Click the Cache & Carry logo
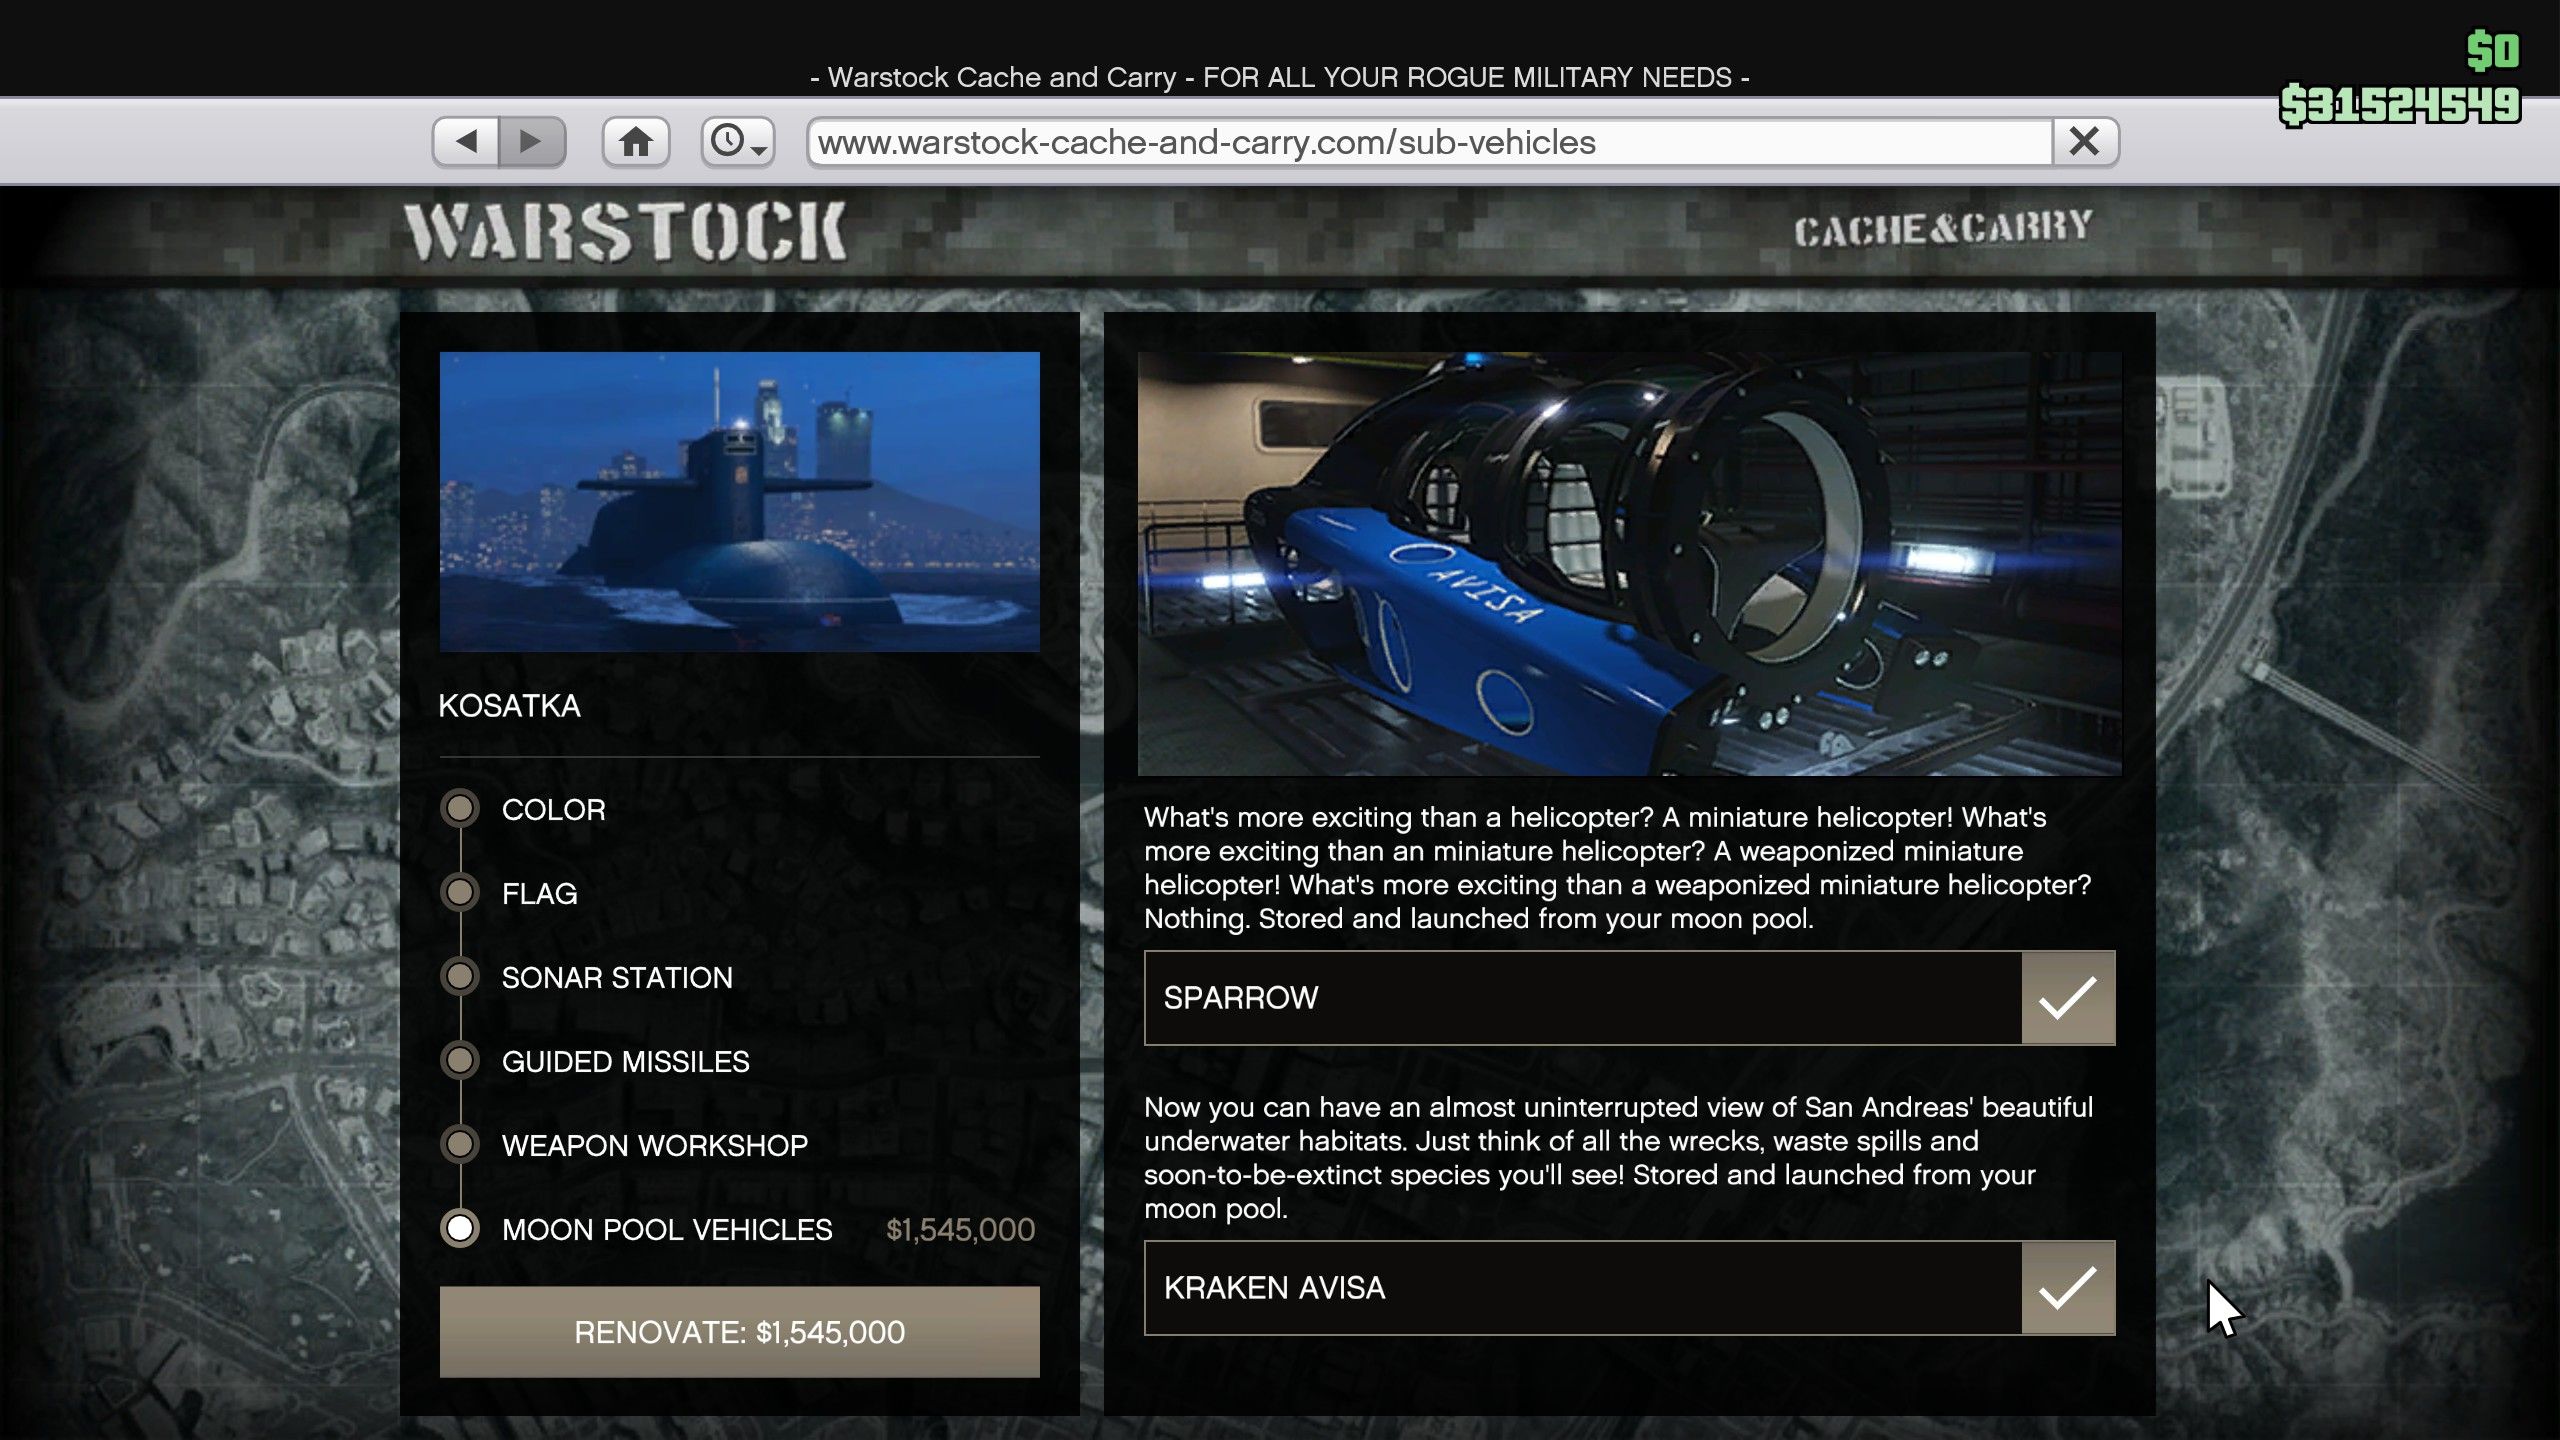The height and width of the screenshot is (1440, 2560). point(1942,229)
